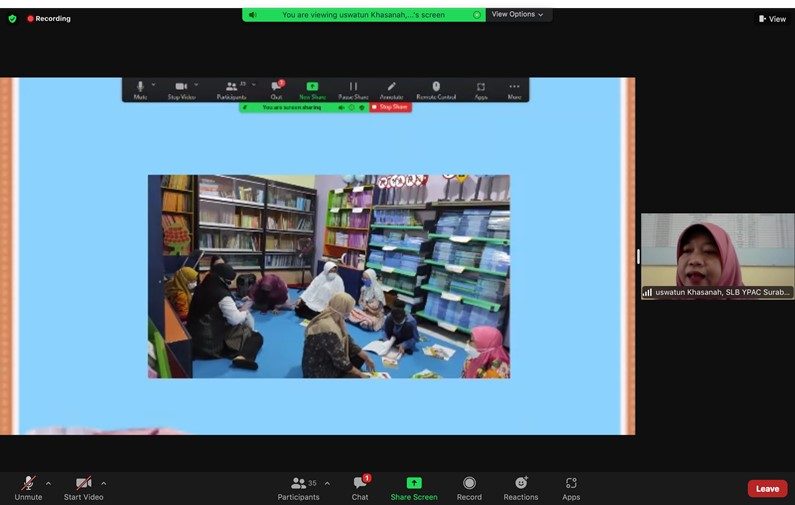Start Video using the camera button

(83, 485)
